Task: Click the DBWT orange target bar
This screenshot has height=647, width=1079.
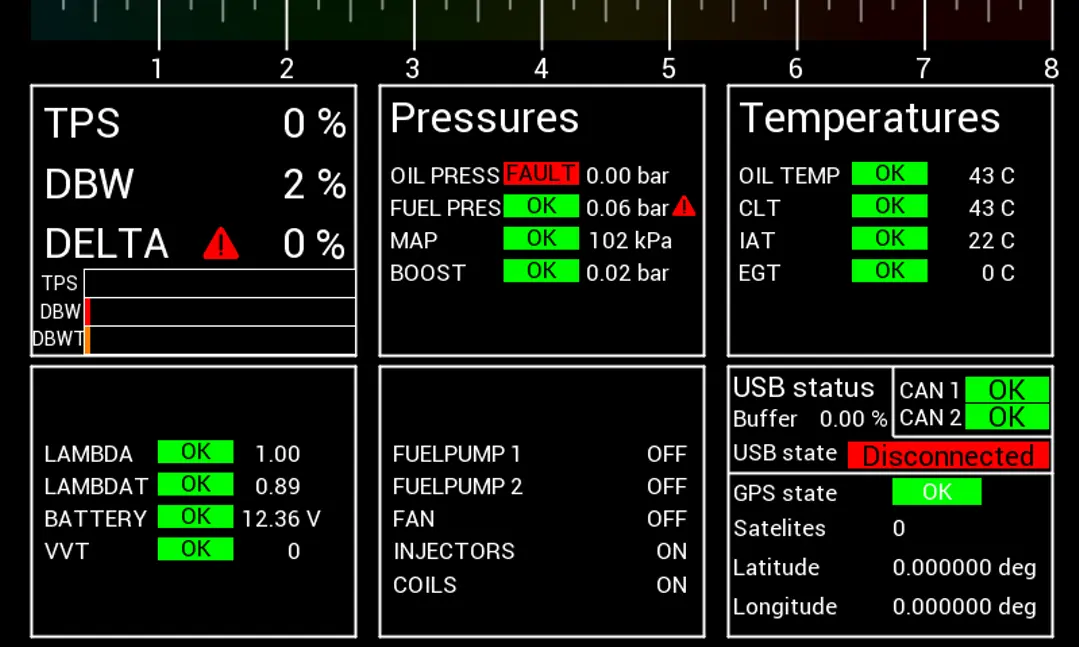Action: (87, 340)
